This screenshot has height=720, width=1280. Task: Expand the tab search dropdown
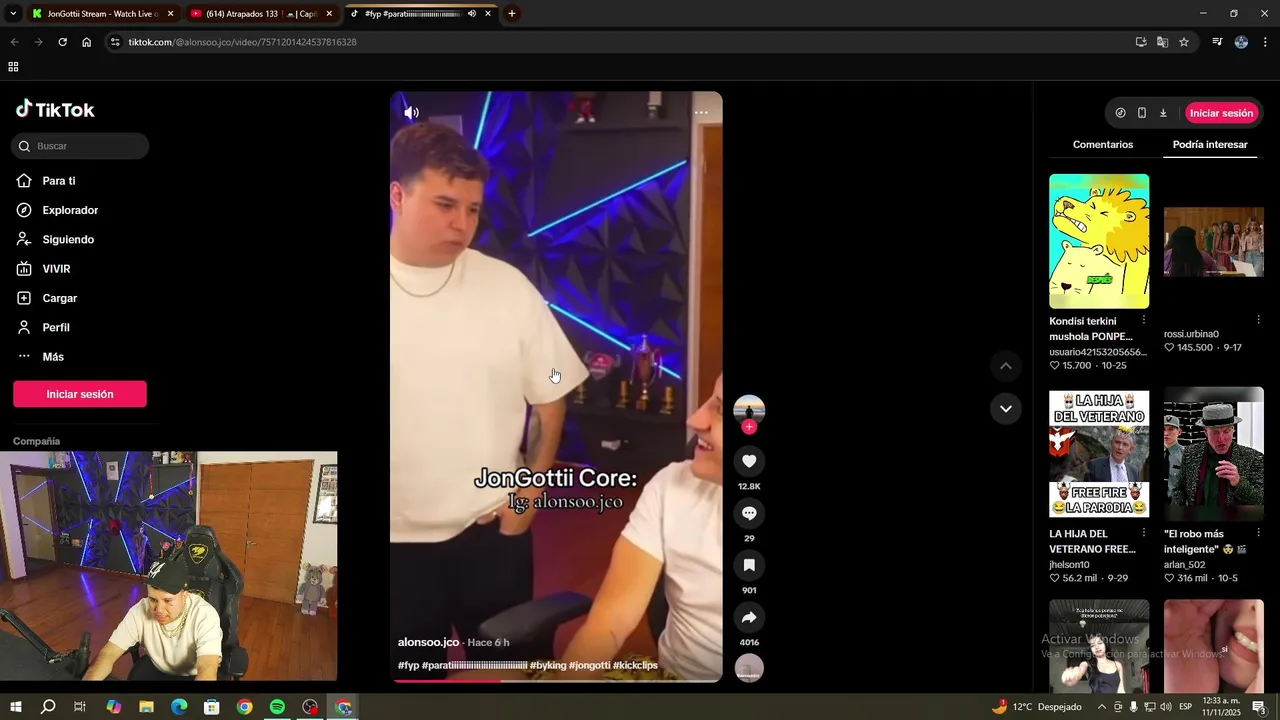coord(13,14)
